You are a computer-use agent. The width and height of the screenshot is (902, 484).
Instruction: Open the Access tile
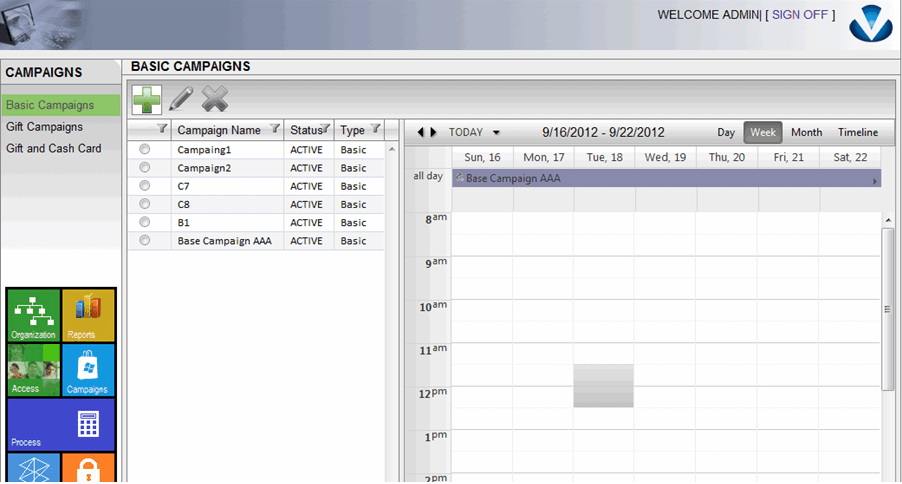coord(33,370)
